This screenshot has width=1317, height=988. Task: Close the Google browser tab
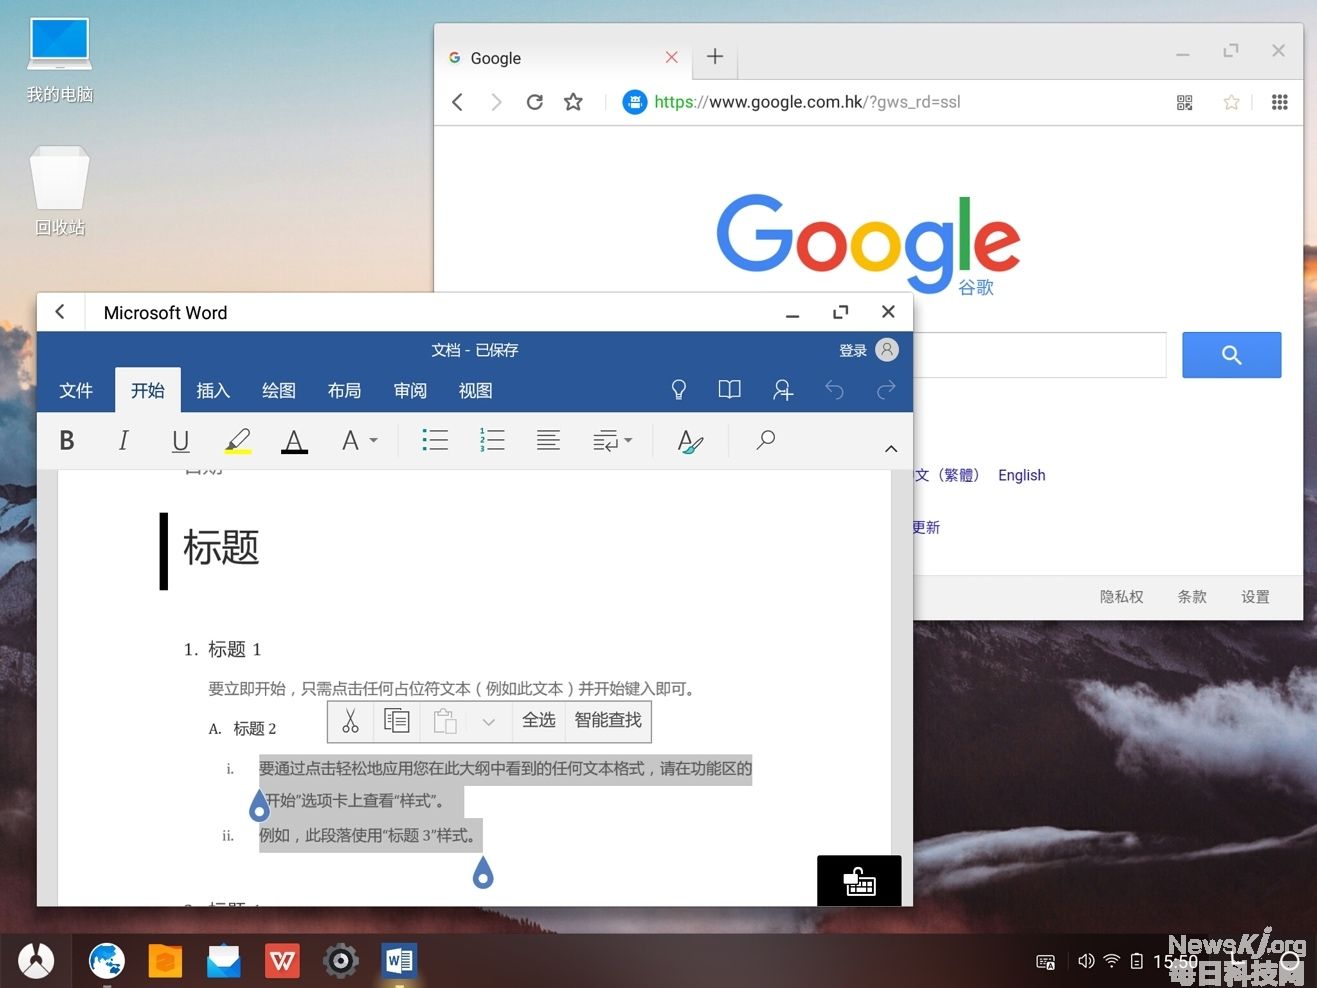click(x=672, y=57)
